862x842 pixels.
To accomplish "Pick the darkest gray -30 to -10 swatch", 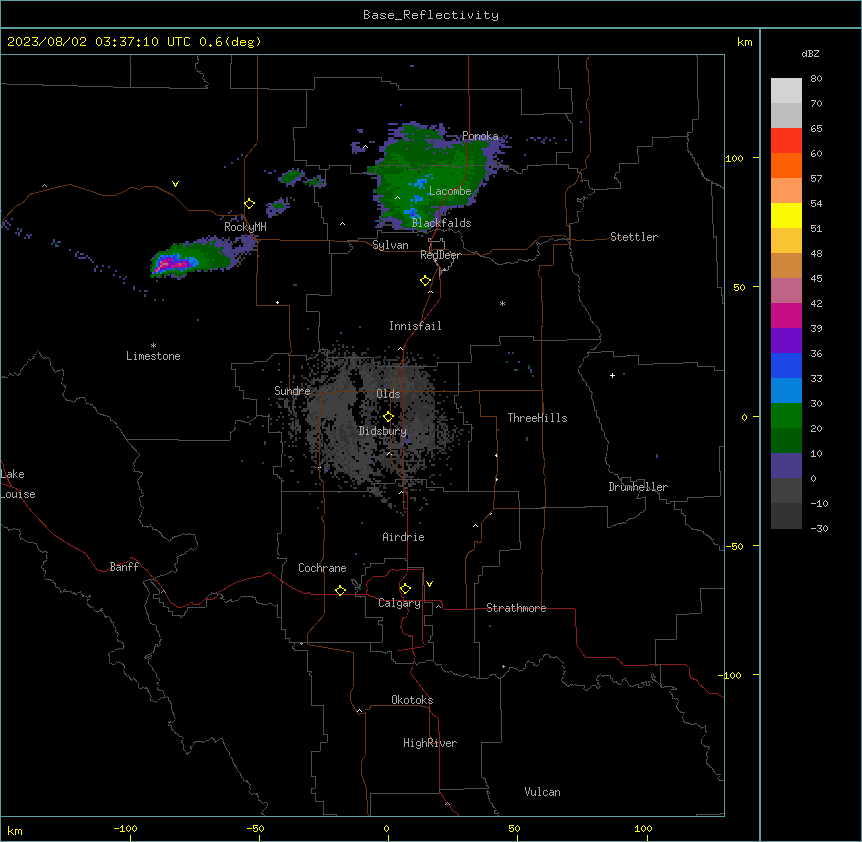I will 786,516.
